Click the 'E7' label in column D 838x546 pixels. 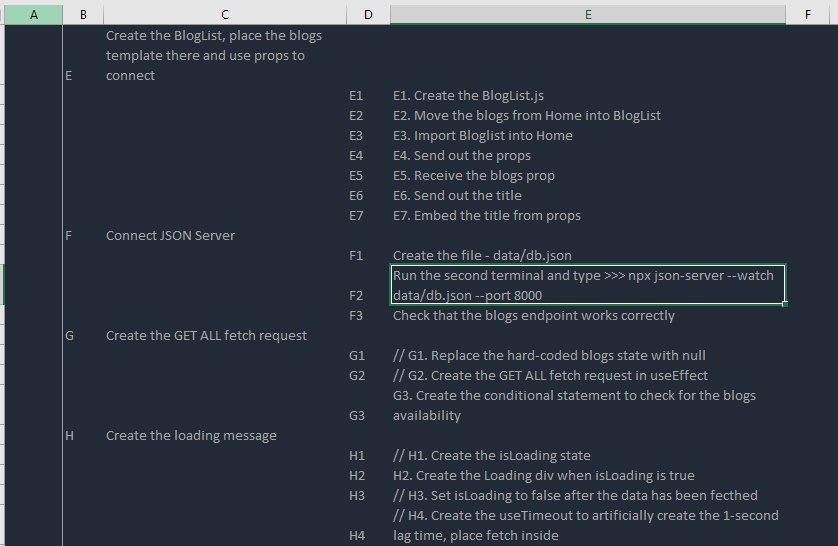[356, 215]
